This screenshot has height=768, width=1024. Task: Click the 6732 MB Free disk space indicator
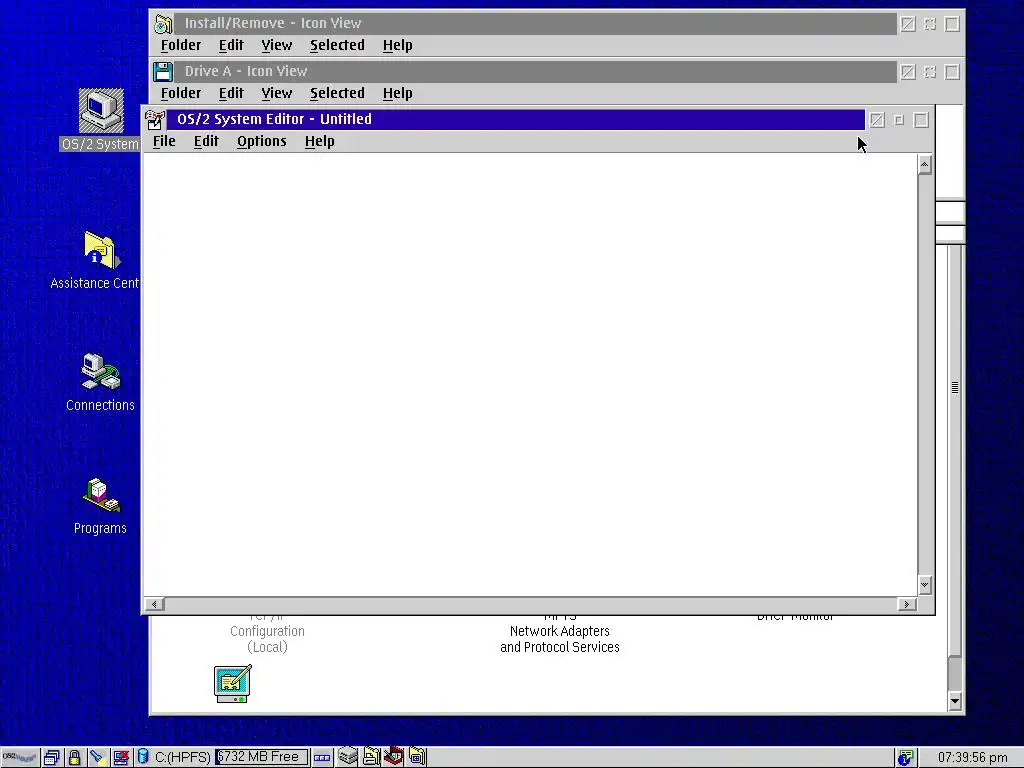[x=261, y=757]
